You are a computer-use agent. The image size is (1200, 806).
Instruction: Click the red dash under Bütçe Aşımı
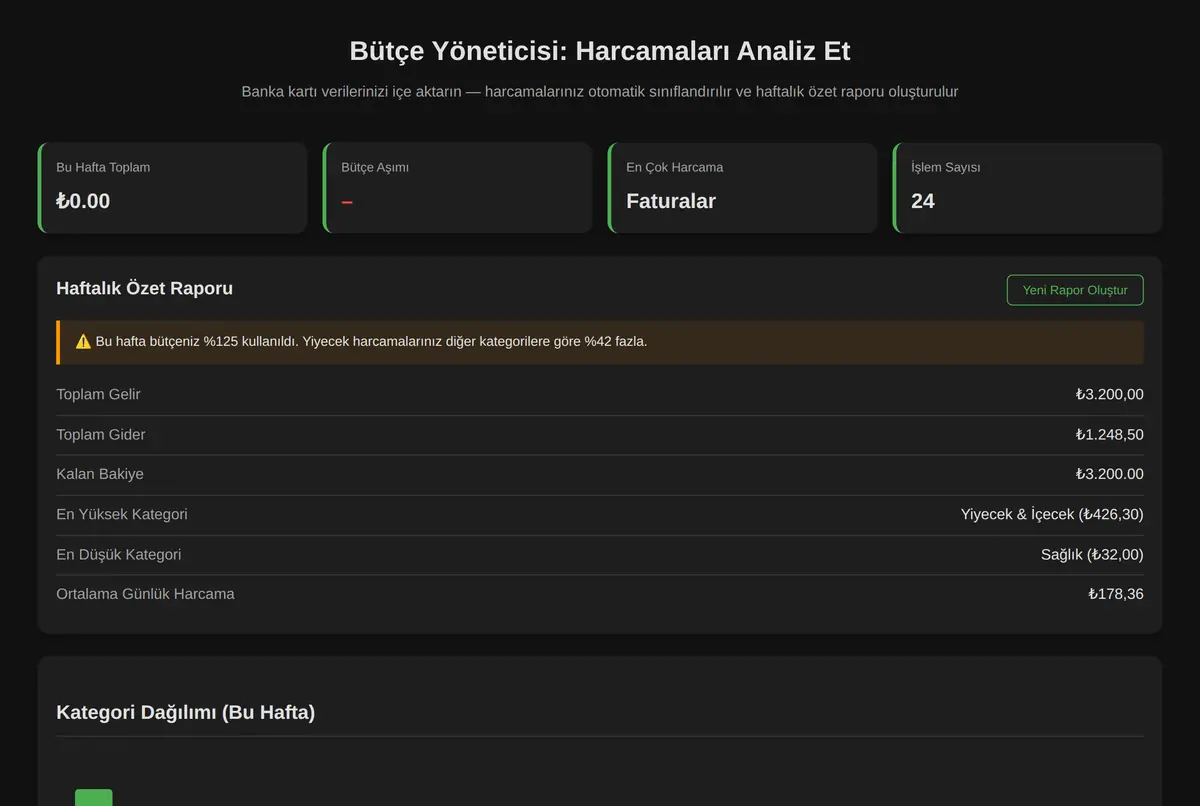coord(347,202)
